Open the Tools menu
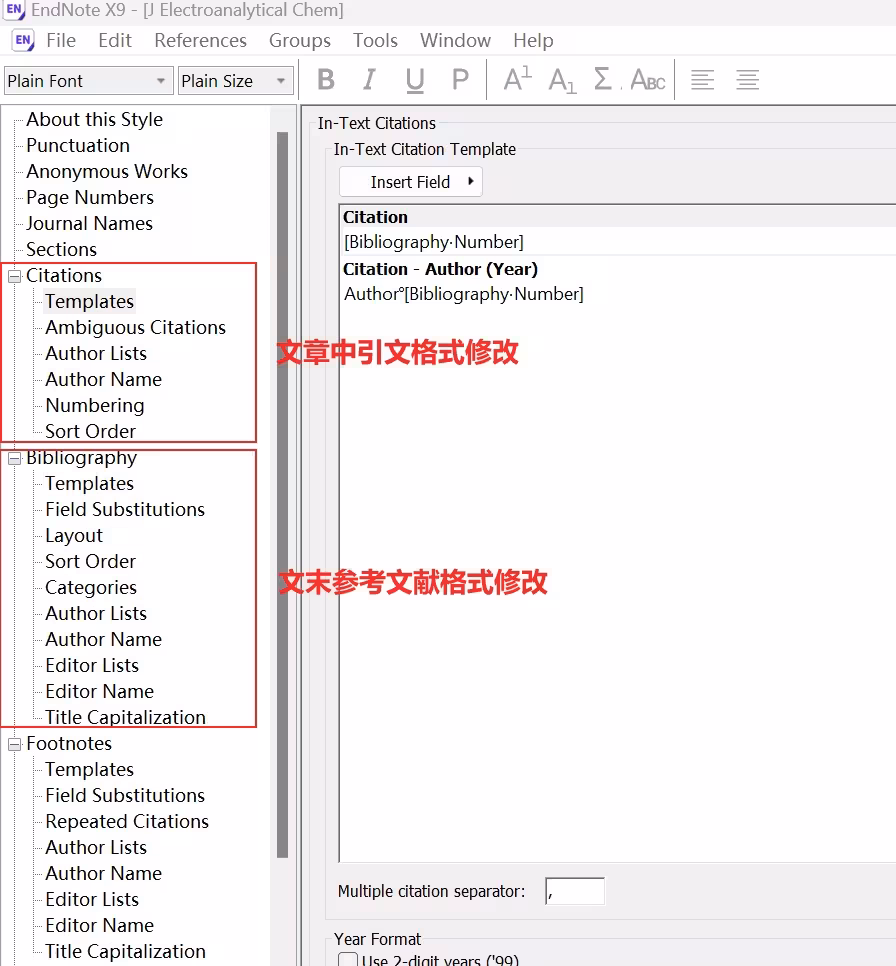 [375, 41]
